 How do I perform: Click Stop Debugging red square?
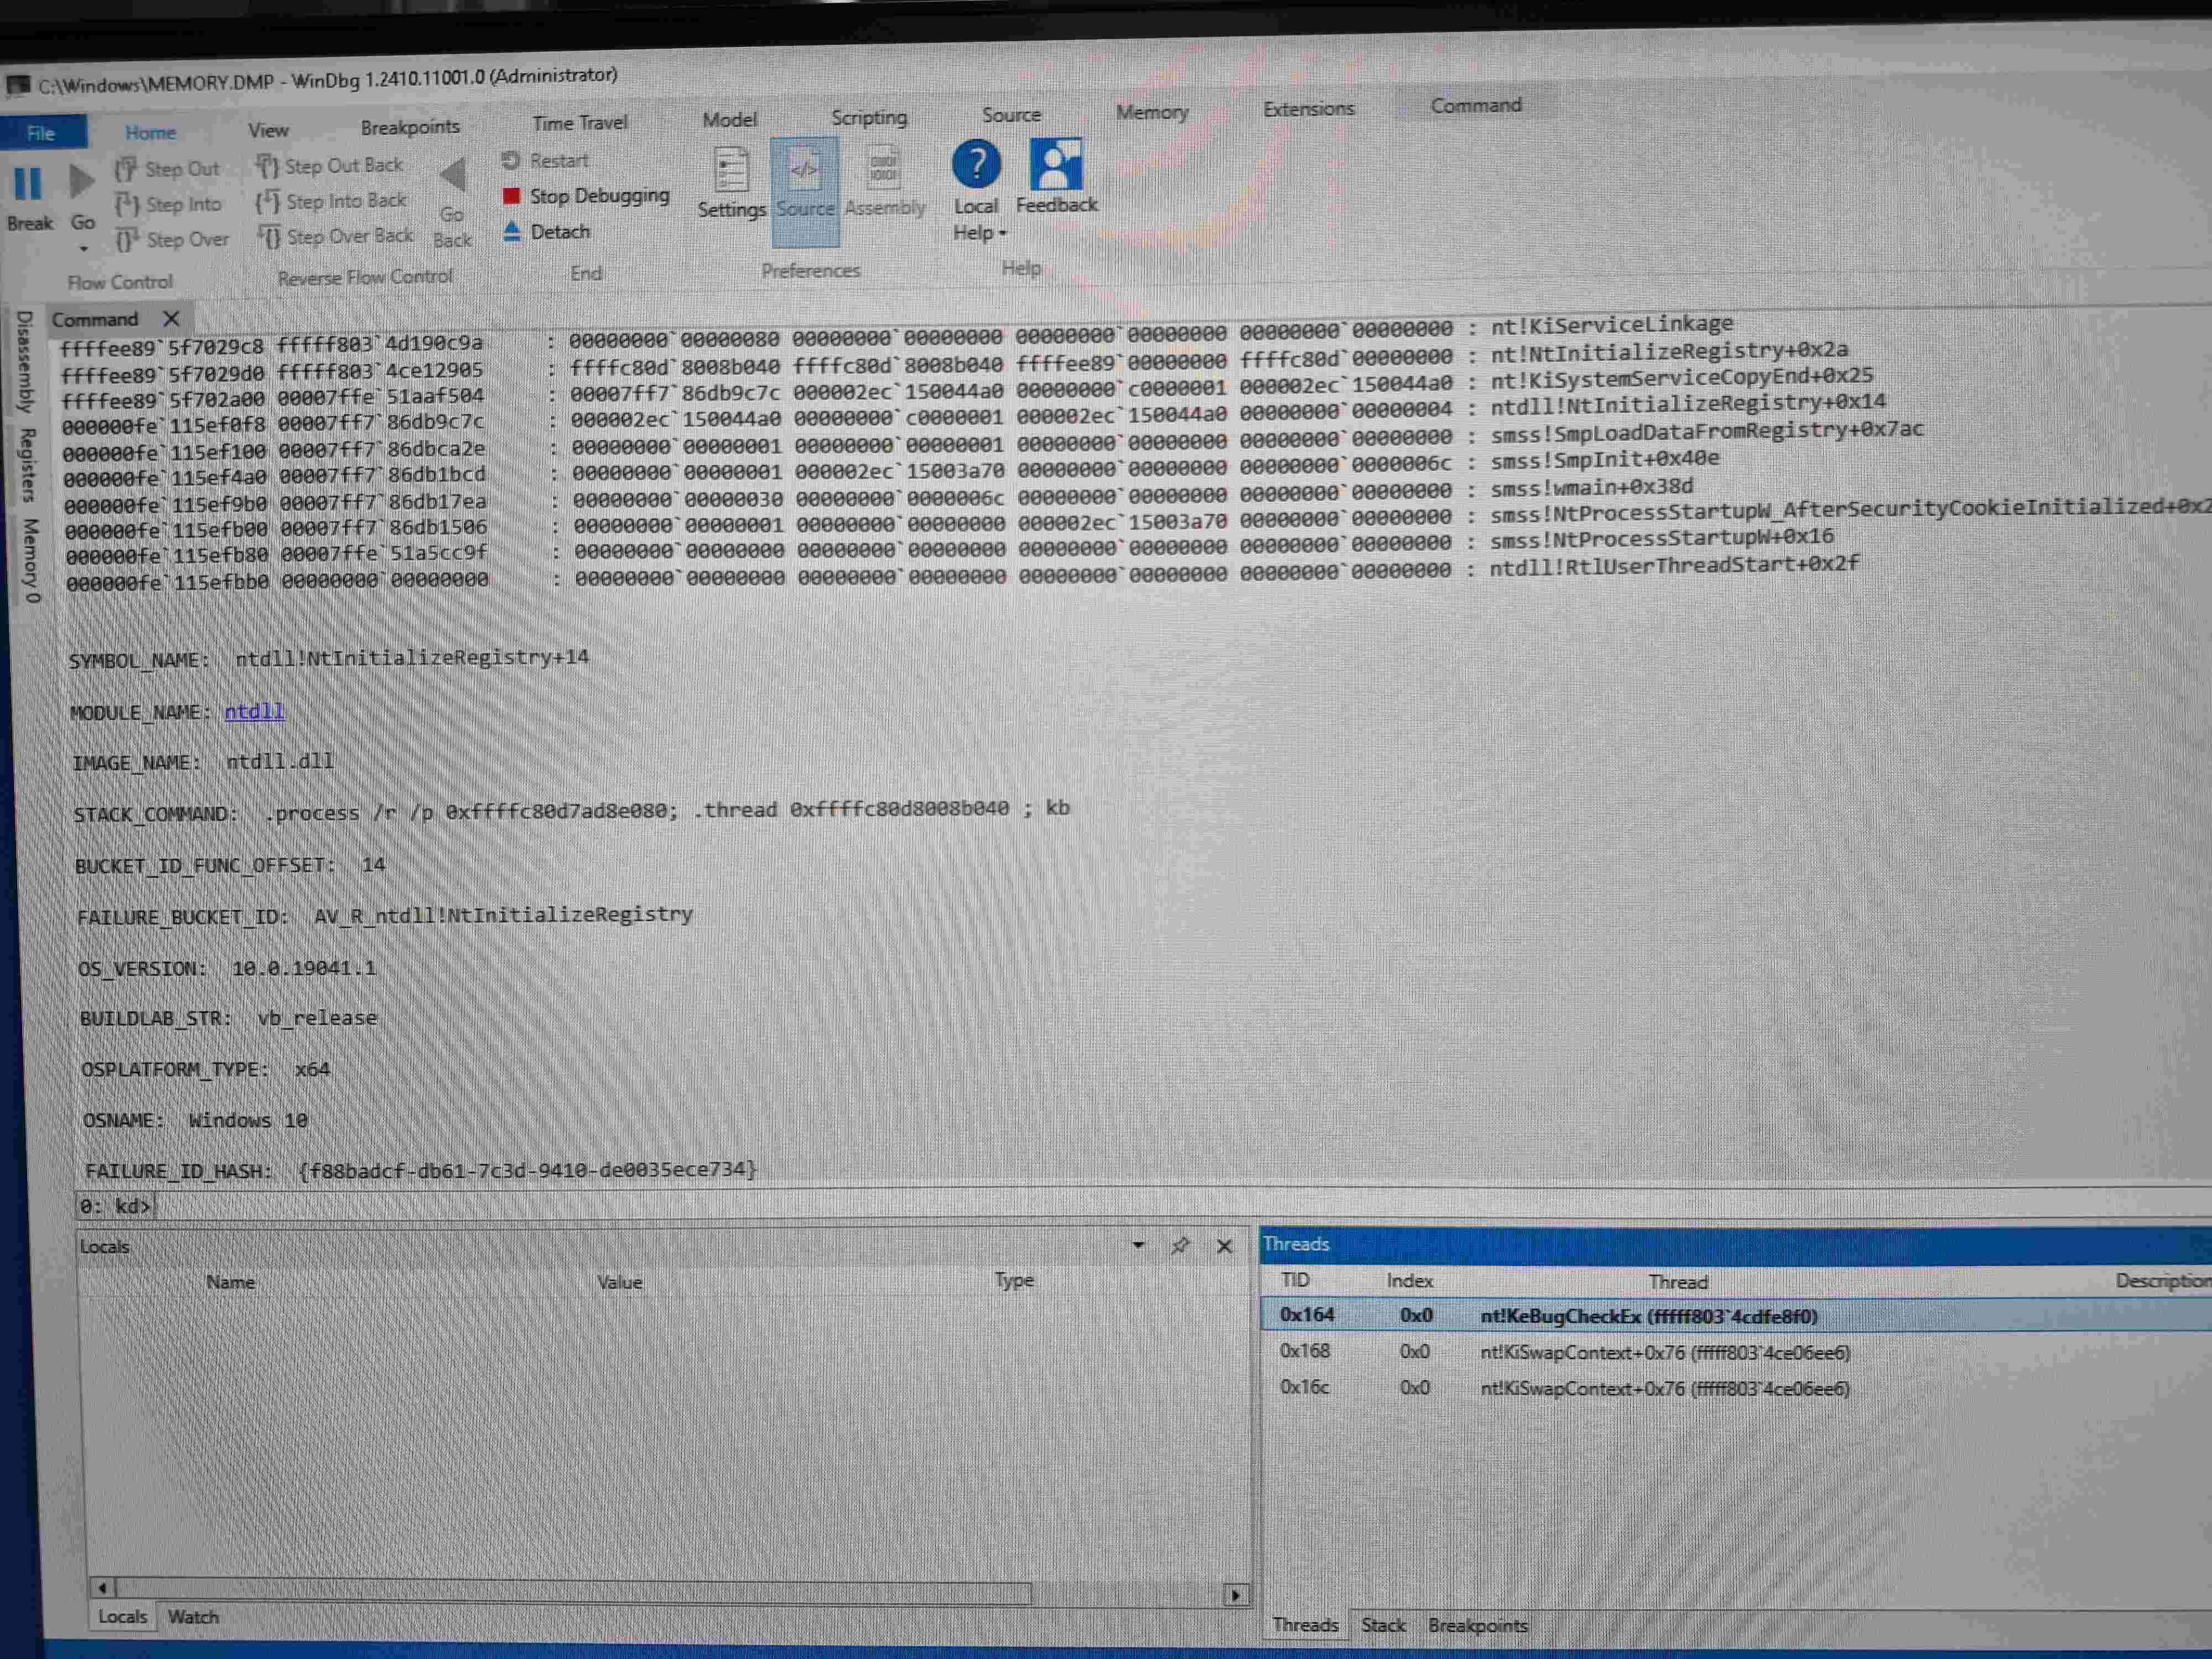[x=511, y=196]
